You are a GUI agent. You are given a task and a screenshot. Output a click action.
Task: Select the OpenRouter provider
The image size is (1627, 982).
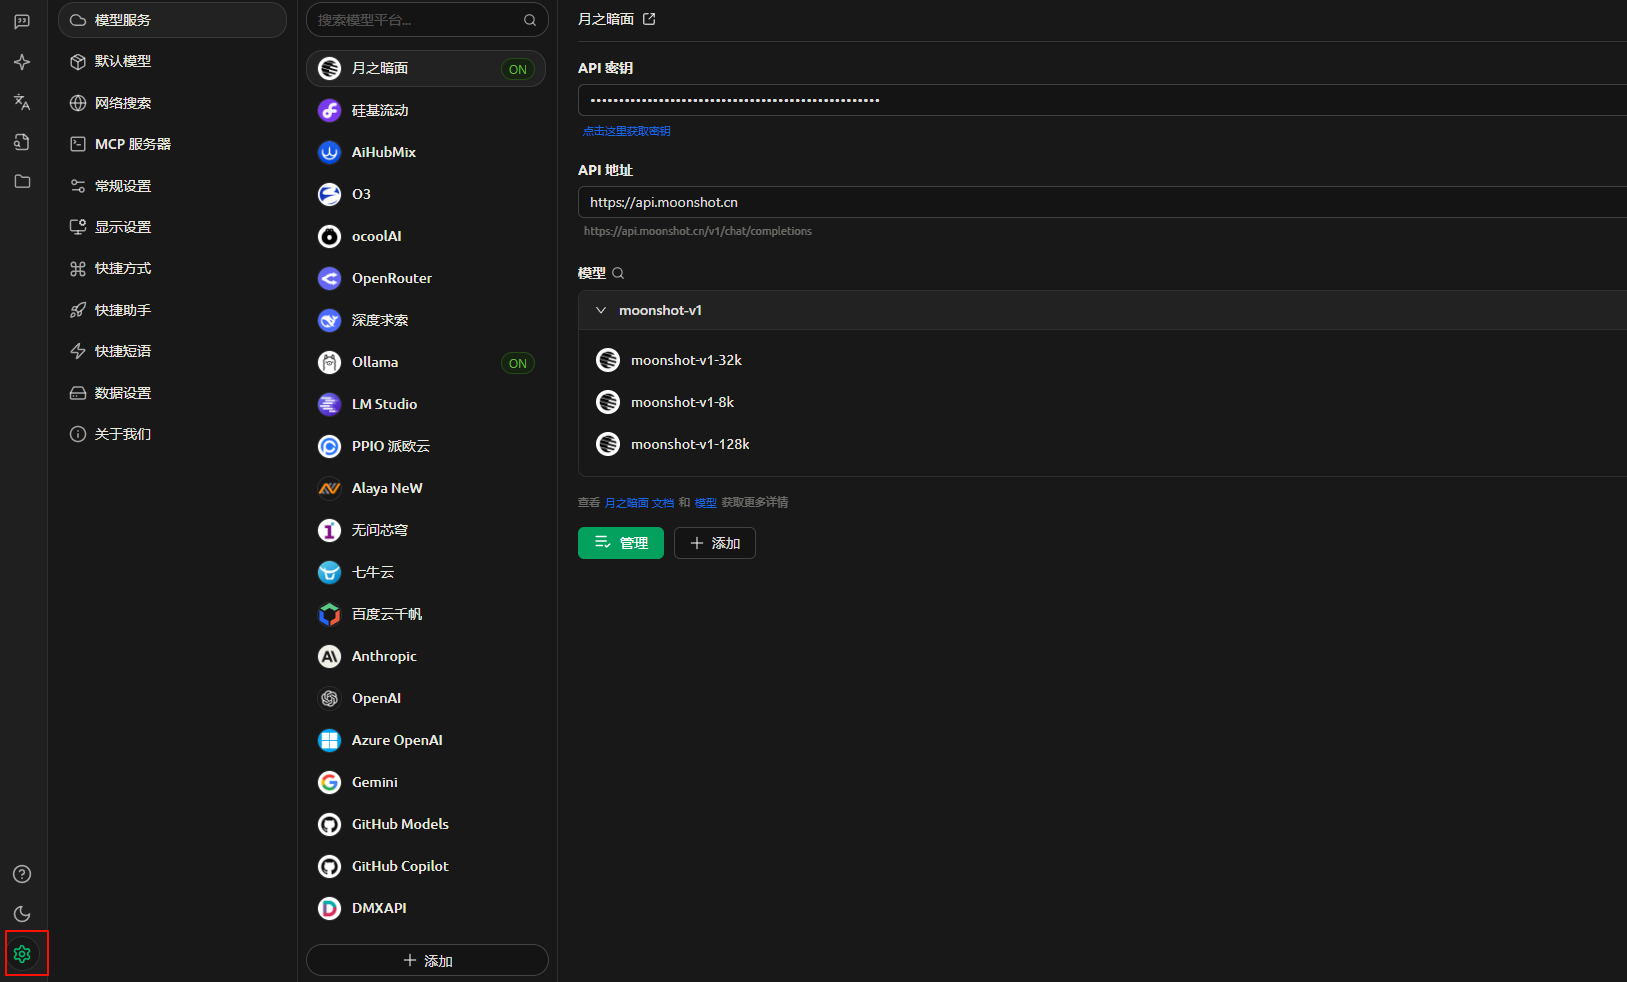pyautogui.click(x=426, y=278)
